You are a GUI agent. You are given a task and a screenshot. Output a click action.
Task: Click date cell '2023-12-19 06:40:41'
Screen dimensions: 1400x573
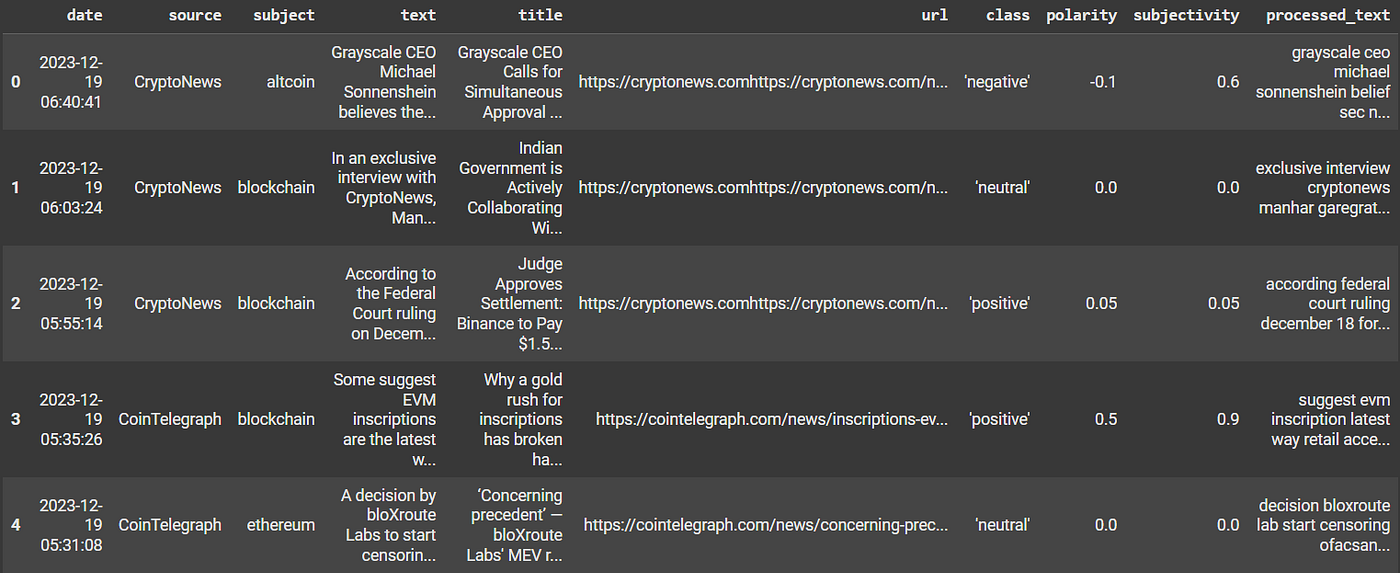(70, 81)
